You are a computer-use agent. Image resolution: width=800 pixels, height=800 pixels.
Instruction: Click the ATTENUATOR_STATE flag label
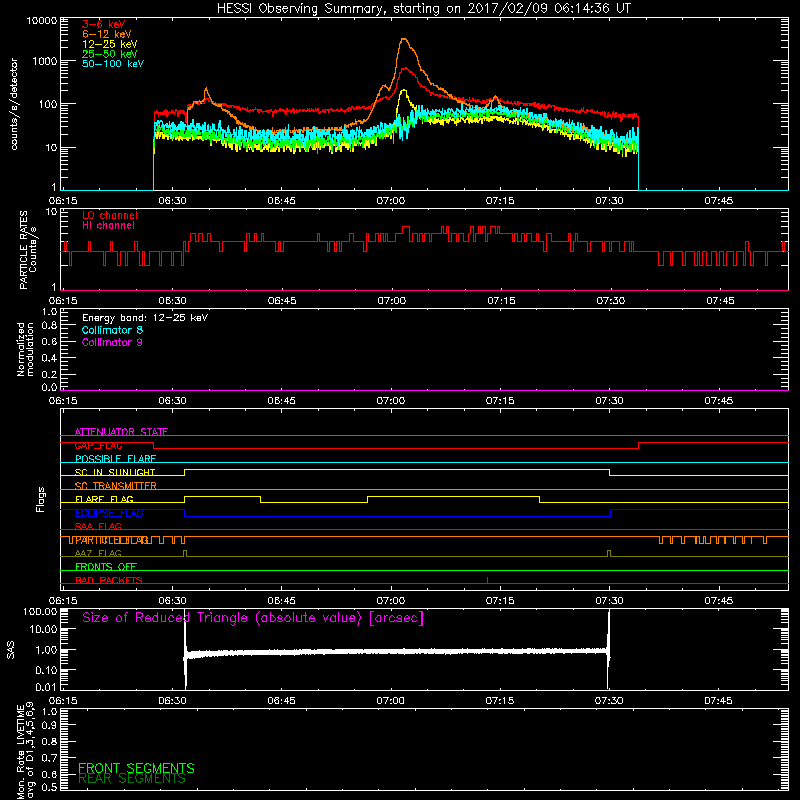click(121, 432)
